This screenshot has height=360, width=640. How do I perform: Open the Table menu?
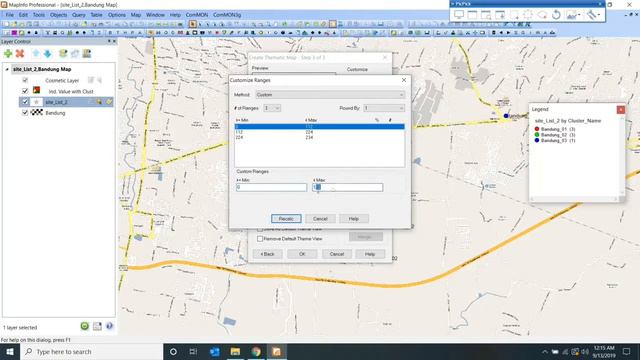click(96, 15)
